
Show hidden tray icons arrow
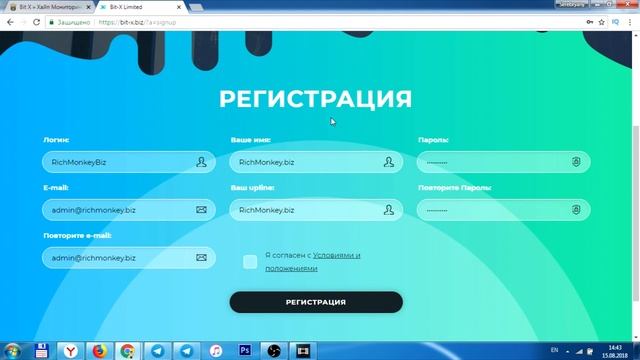567,351
